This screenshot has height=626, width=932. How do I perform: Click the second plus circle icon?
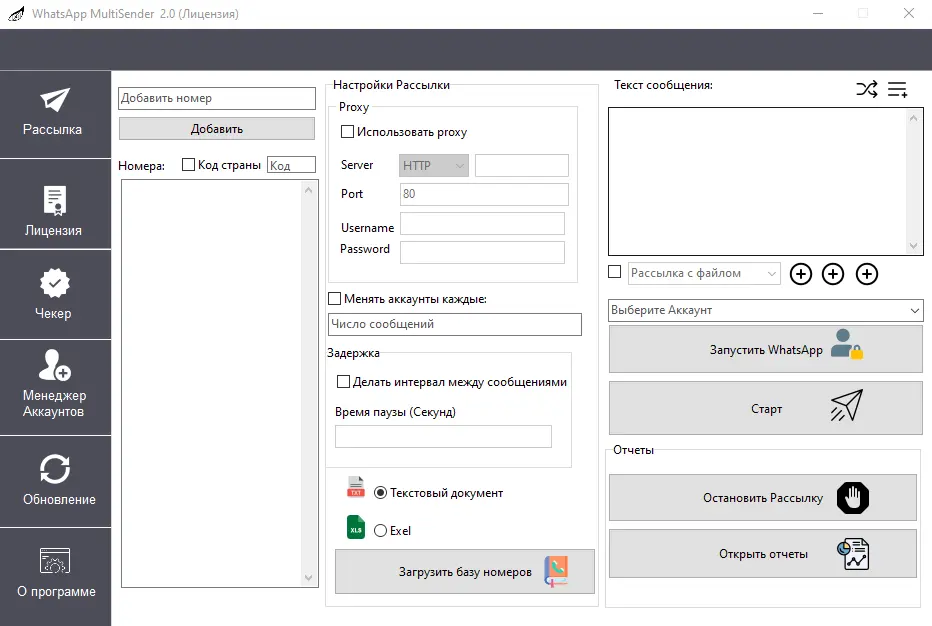[833, 274]
